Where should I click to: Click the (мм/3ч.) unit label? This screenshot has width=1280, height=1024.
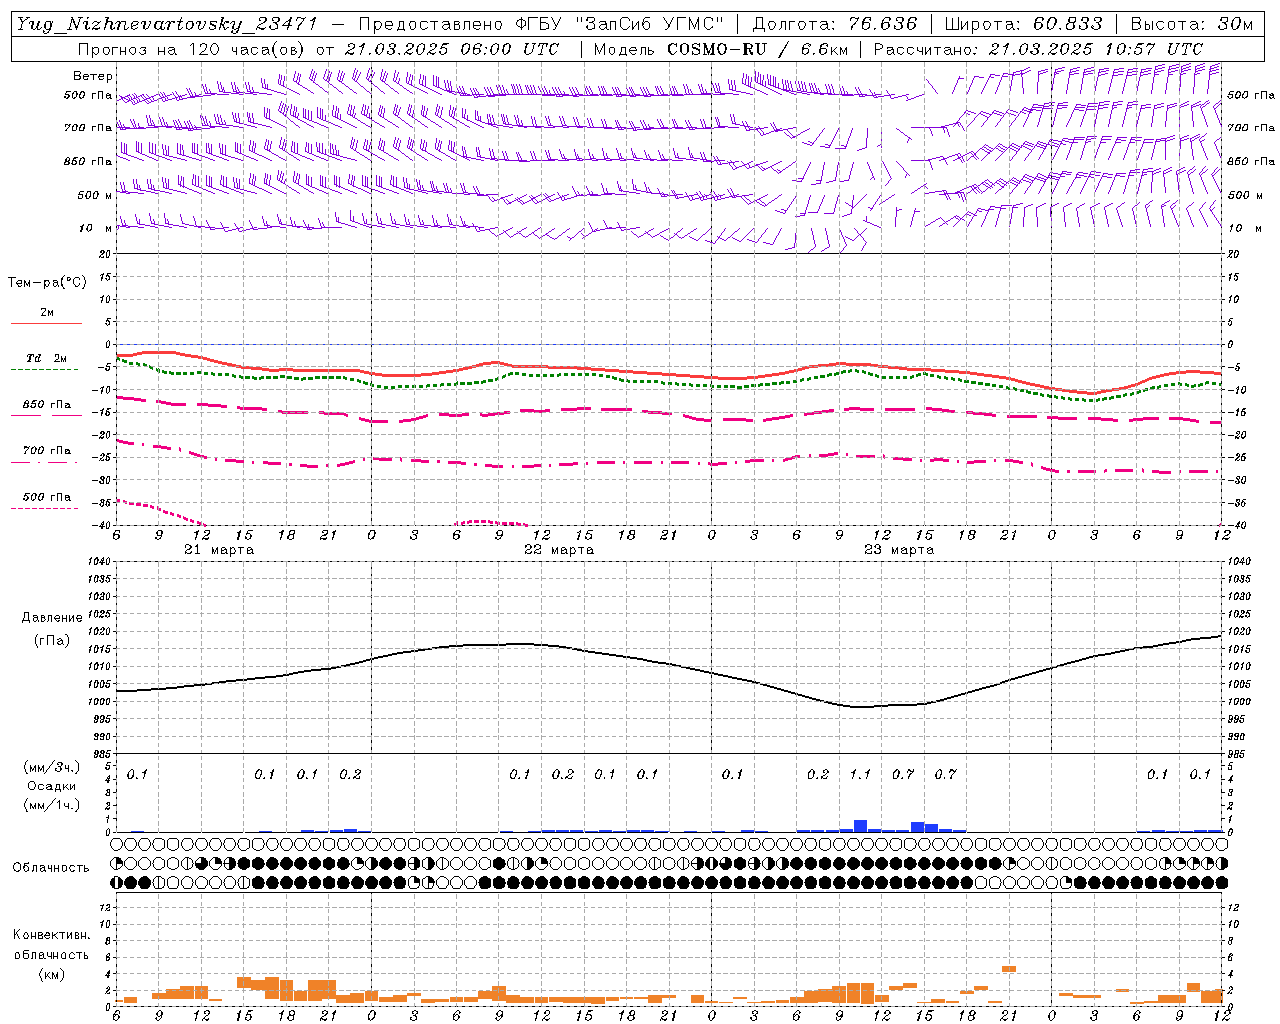point(52,767)
